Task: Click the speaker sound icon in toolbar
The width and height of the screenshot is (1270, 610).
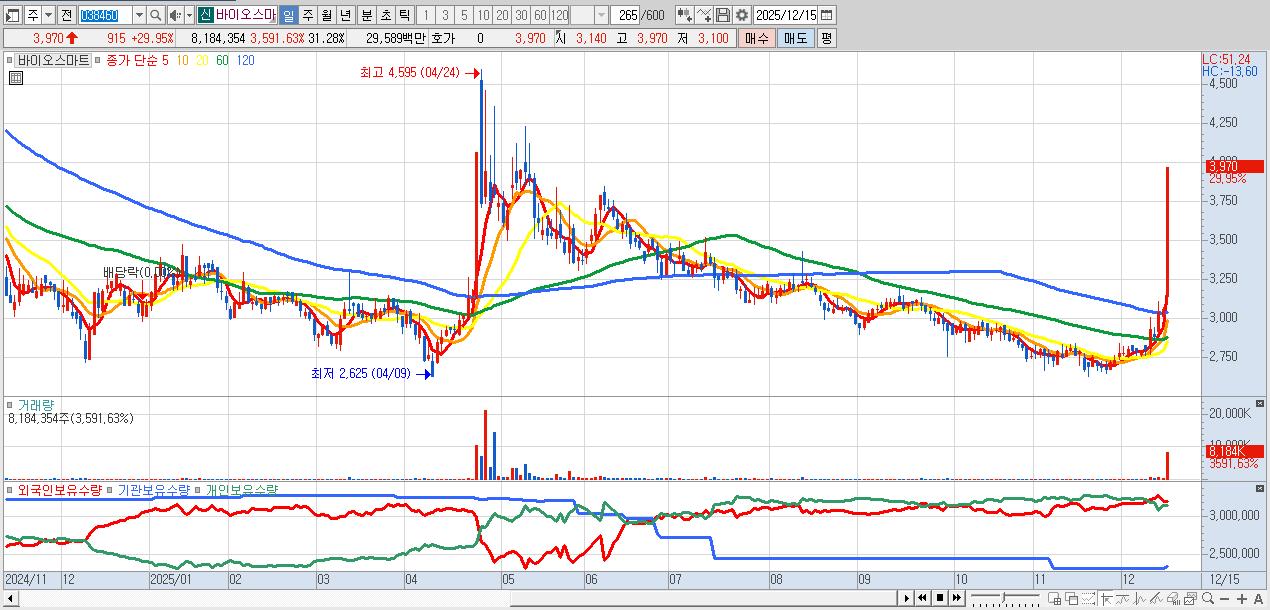Action: pyautogui.click(x=174, y=15)
